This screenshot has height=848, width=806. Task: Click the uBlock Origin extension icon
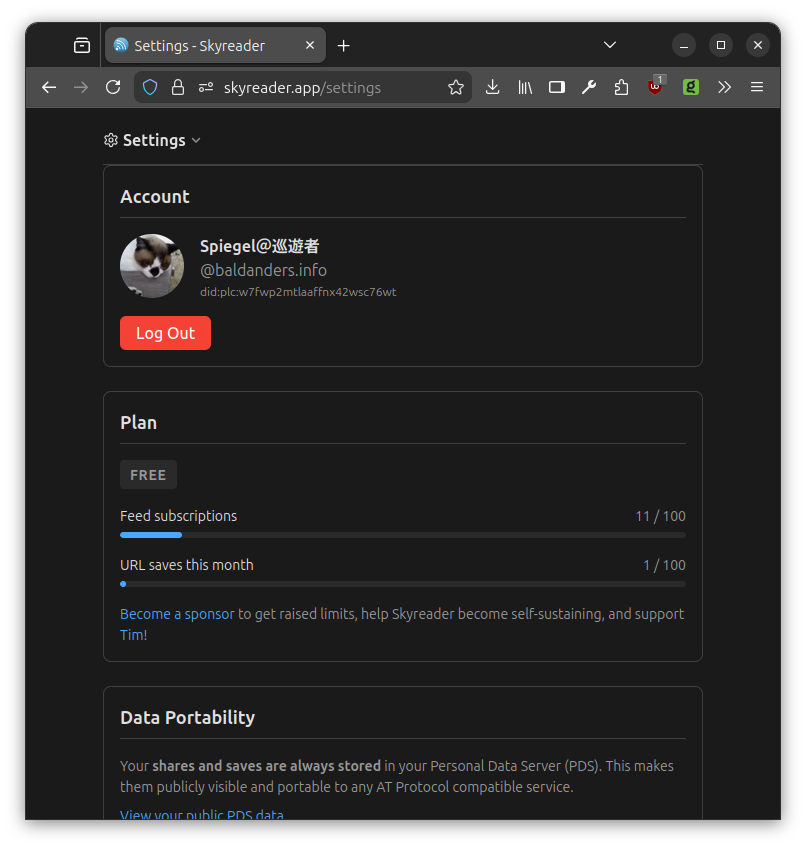(656, 87)
